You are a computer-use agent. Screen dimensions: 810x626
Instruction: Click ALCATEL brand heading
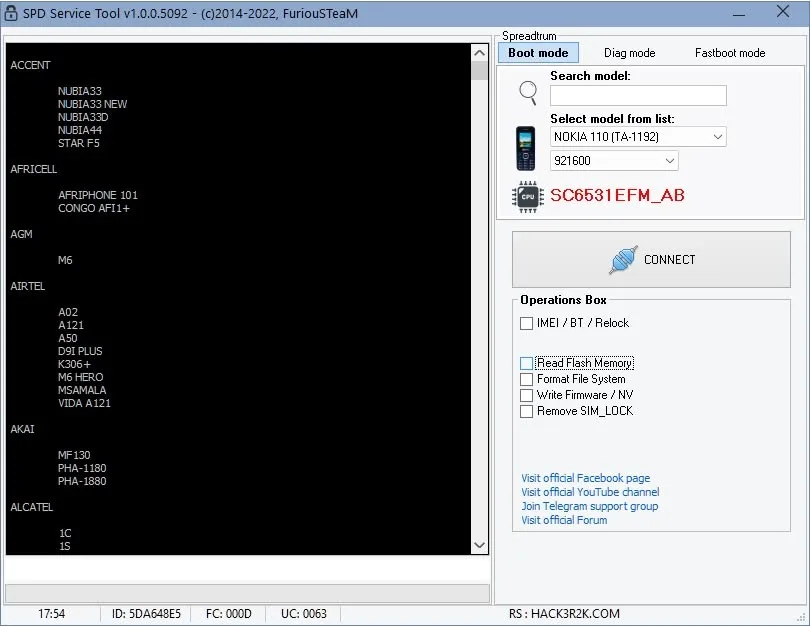(x=32, y=507)
